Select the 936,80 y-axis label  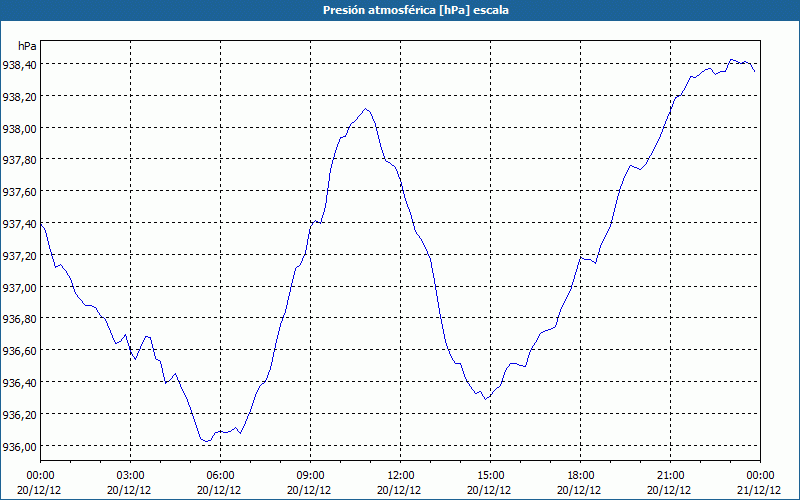pyautogui.click(x=19, y=319)
